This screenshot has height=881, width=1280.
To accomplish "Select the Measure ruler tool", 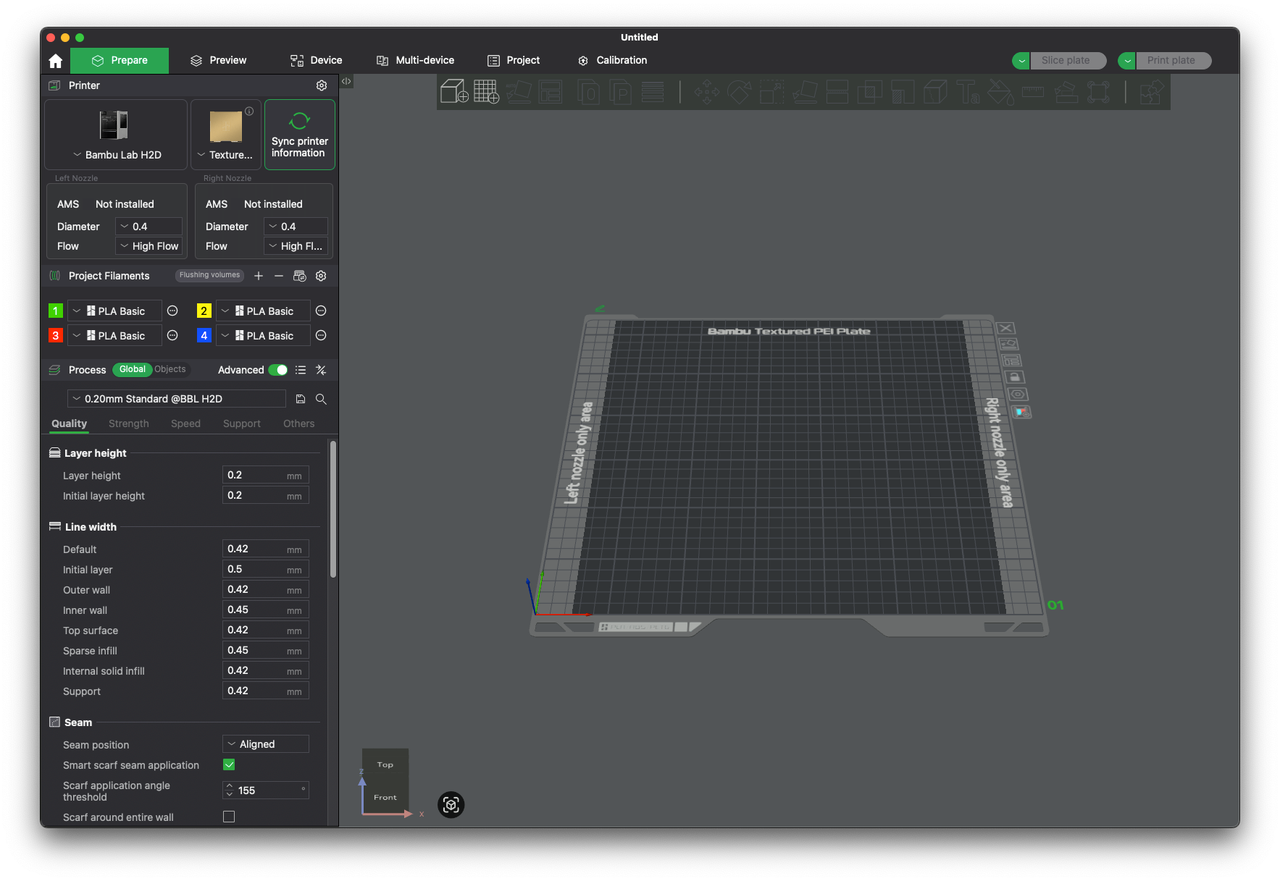I will point(1033,92).
